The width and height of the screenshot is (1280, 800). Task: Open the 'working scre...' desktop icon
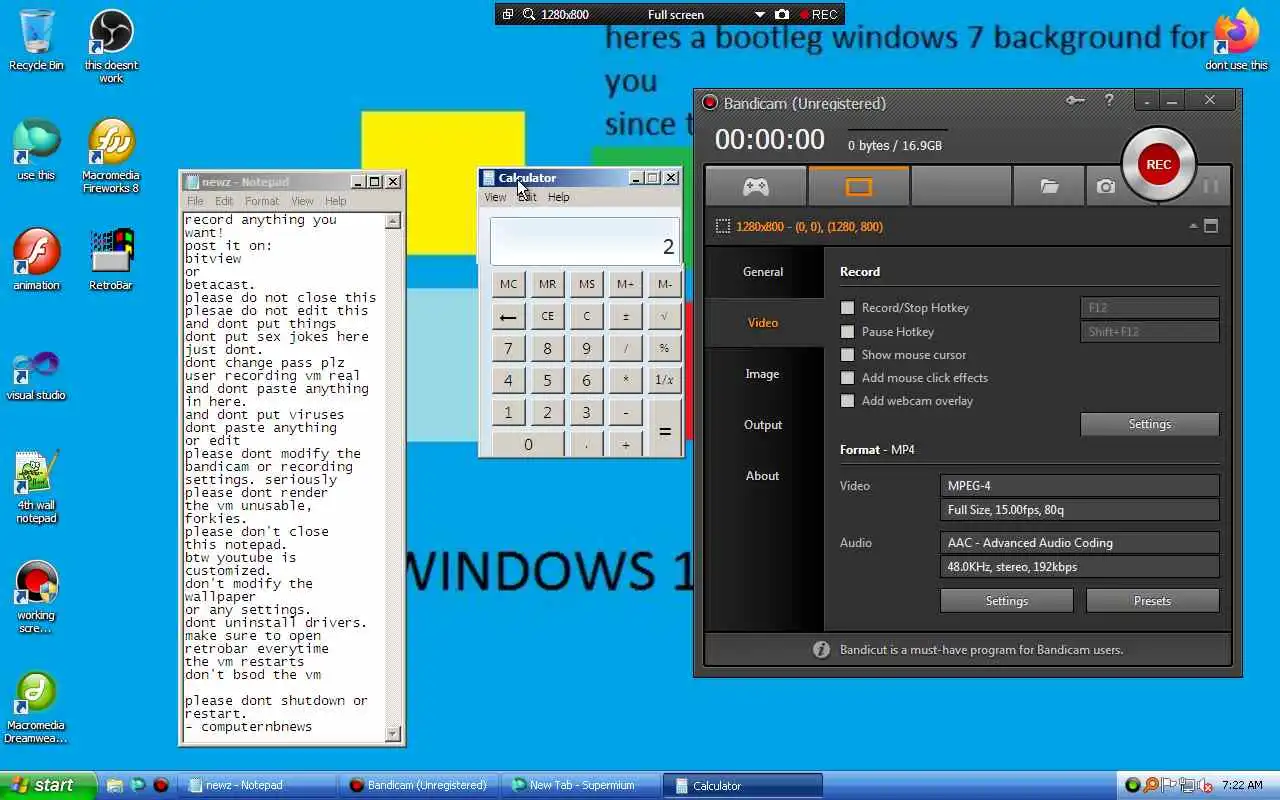(36, 597)
